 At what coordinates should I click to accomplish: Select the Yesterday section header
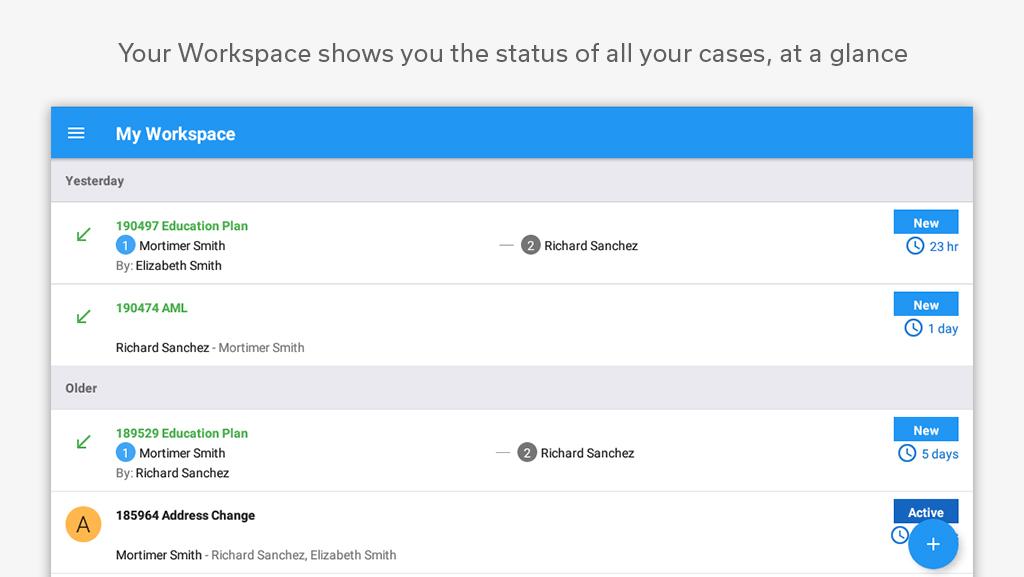pyautogui.click(x=95, y=181)
